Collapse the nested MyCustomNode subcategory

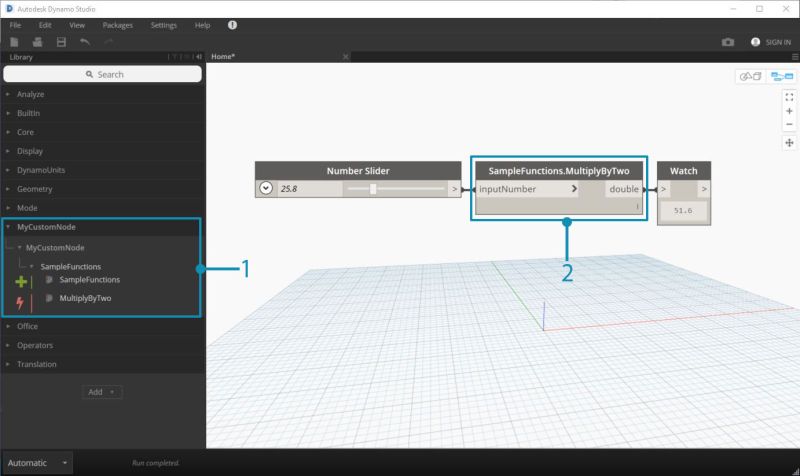coord(19,247)
